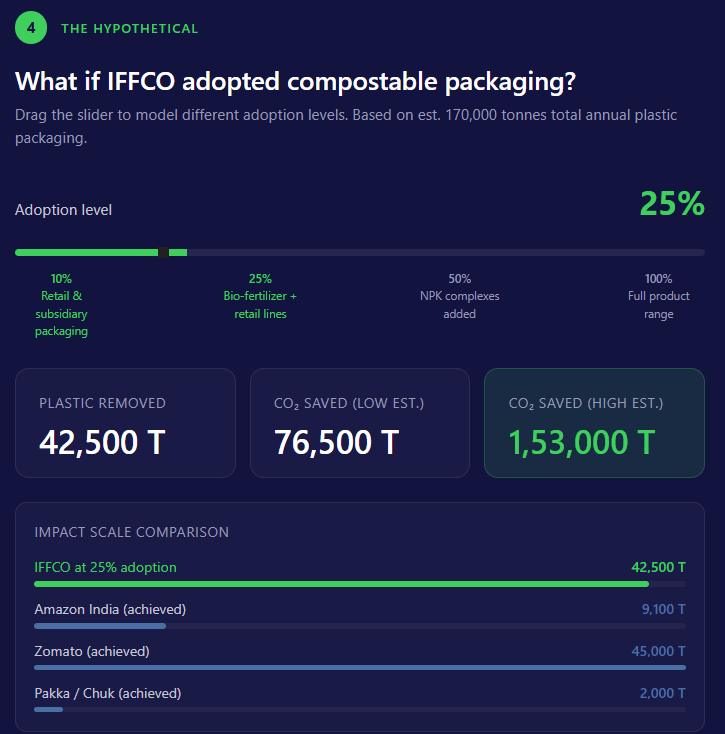725x734 pixels.
Task: Click the Impact Scale Comparison heading
Action: (132, 532)
